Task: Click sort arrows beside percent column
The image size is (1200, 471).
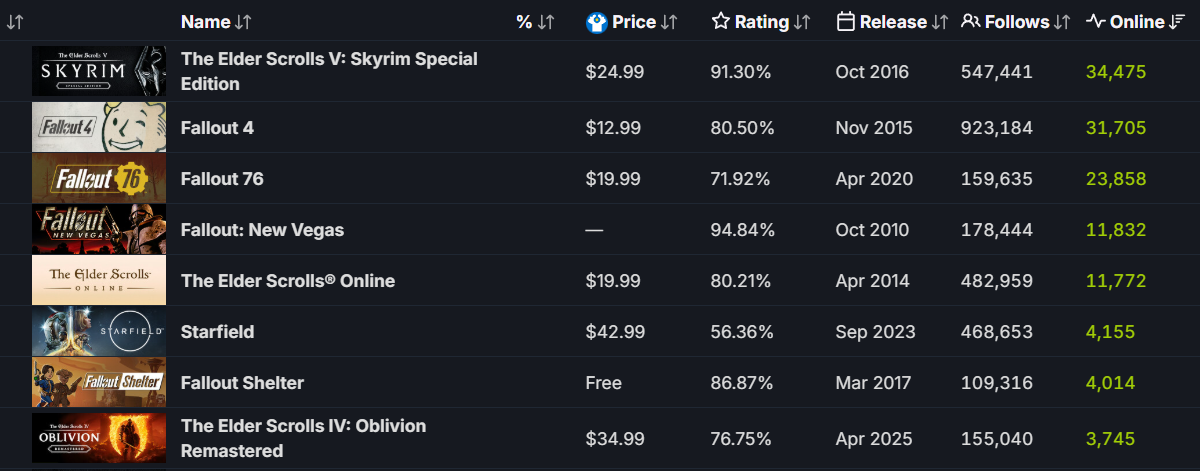Action: [x=546, y=22]
